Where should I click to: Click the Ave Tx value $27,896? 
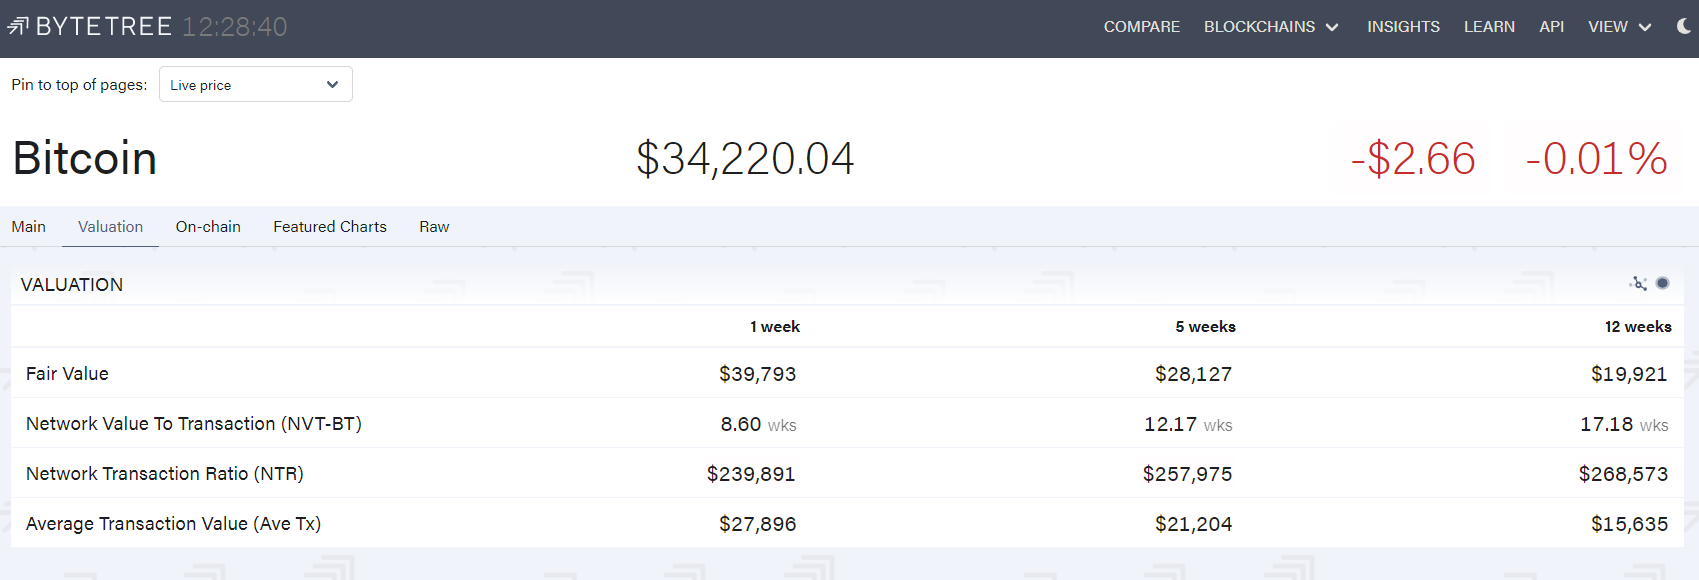tap(757, 524)
